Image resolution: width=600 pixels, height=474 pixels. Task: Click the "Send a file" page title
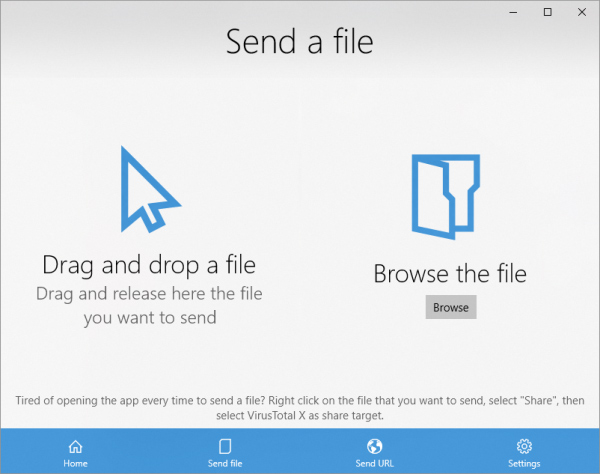[300, 42]
